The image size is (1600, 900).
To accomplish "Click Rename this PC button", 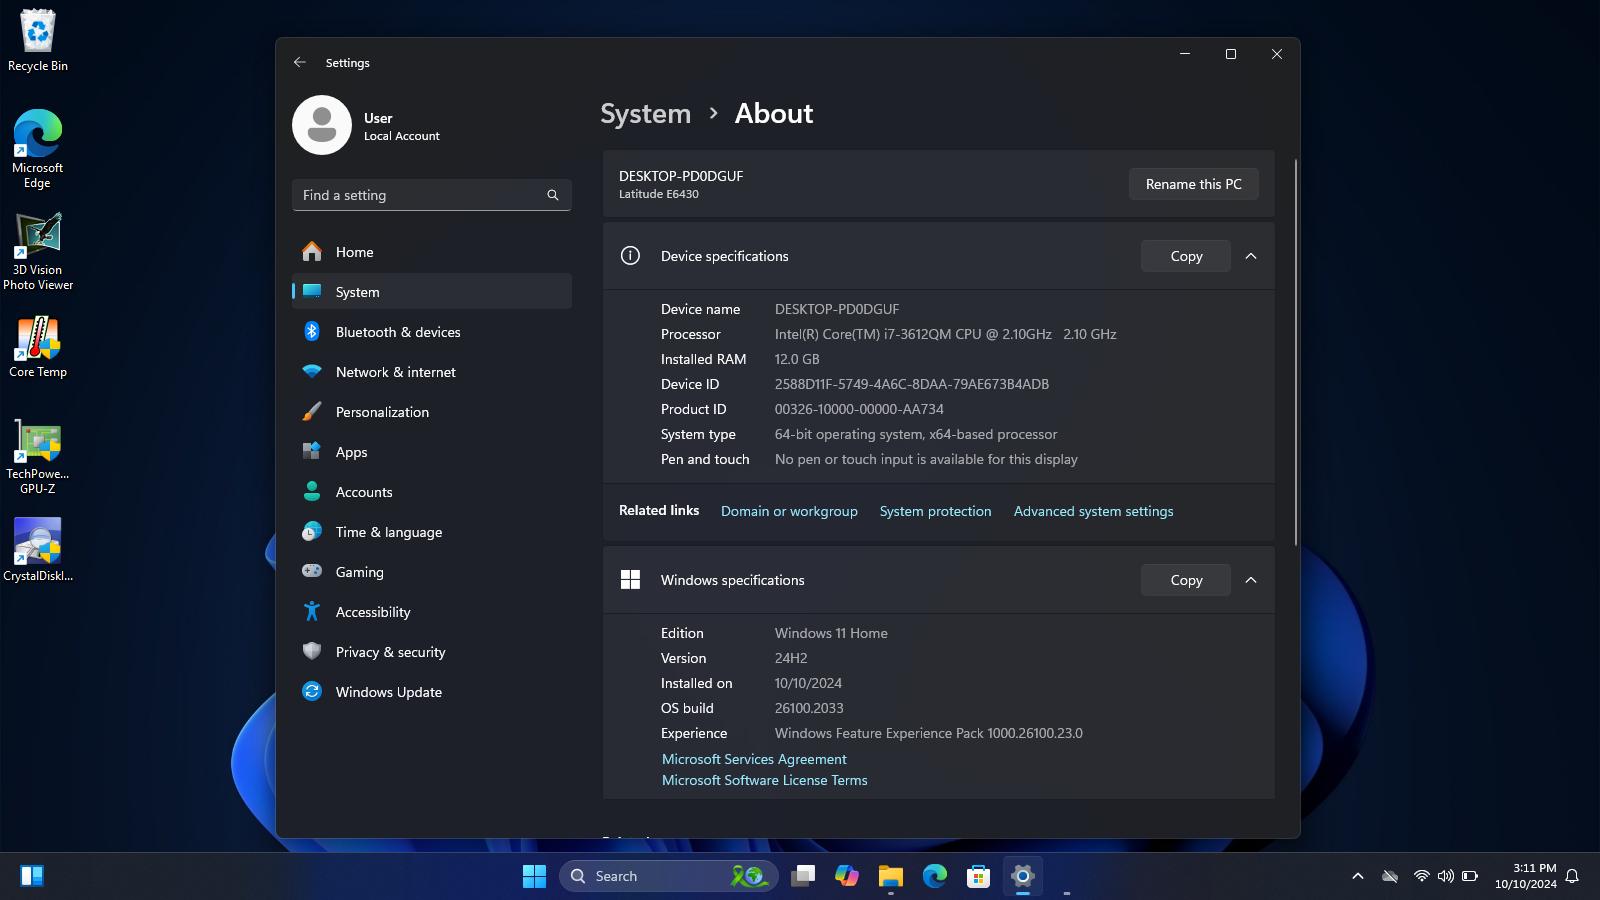I will [x=1193, y=184].
